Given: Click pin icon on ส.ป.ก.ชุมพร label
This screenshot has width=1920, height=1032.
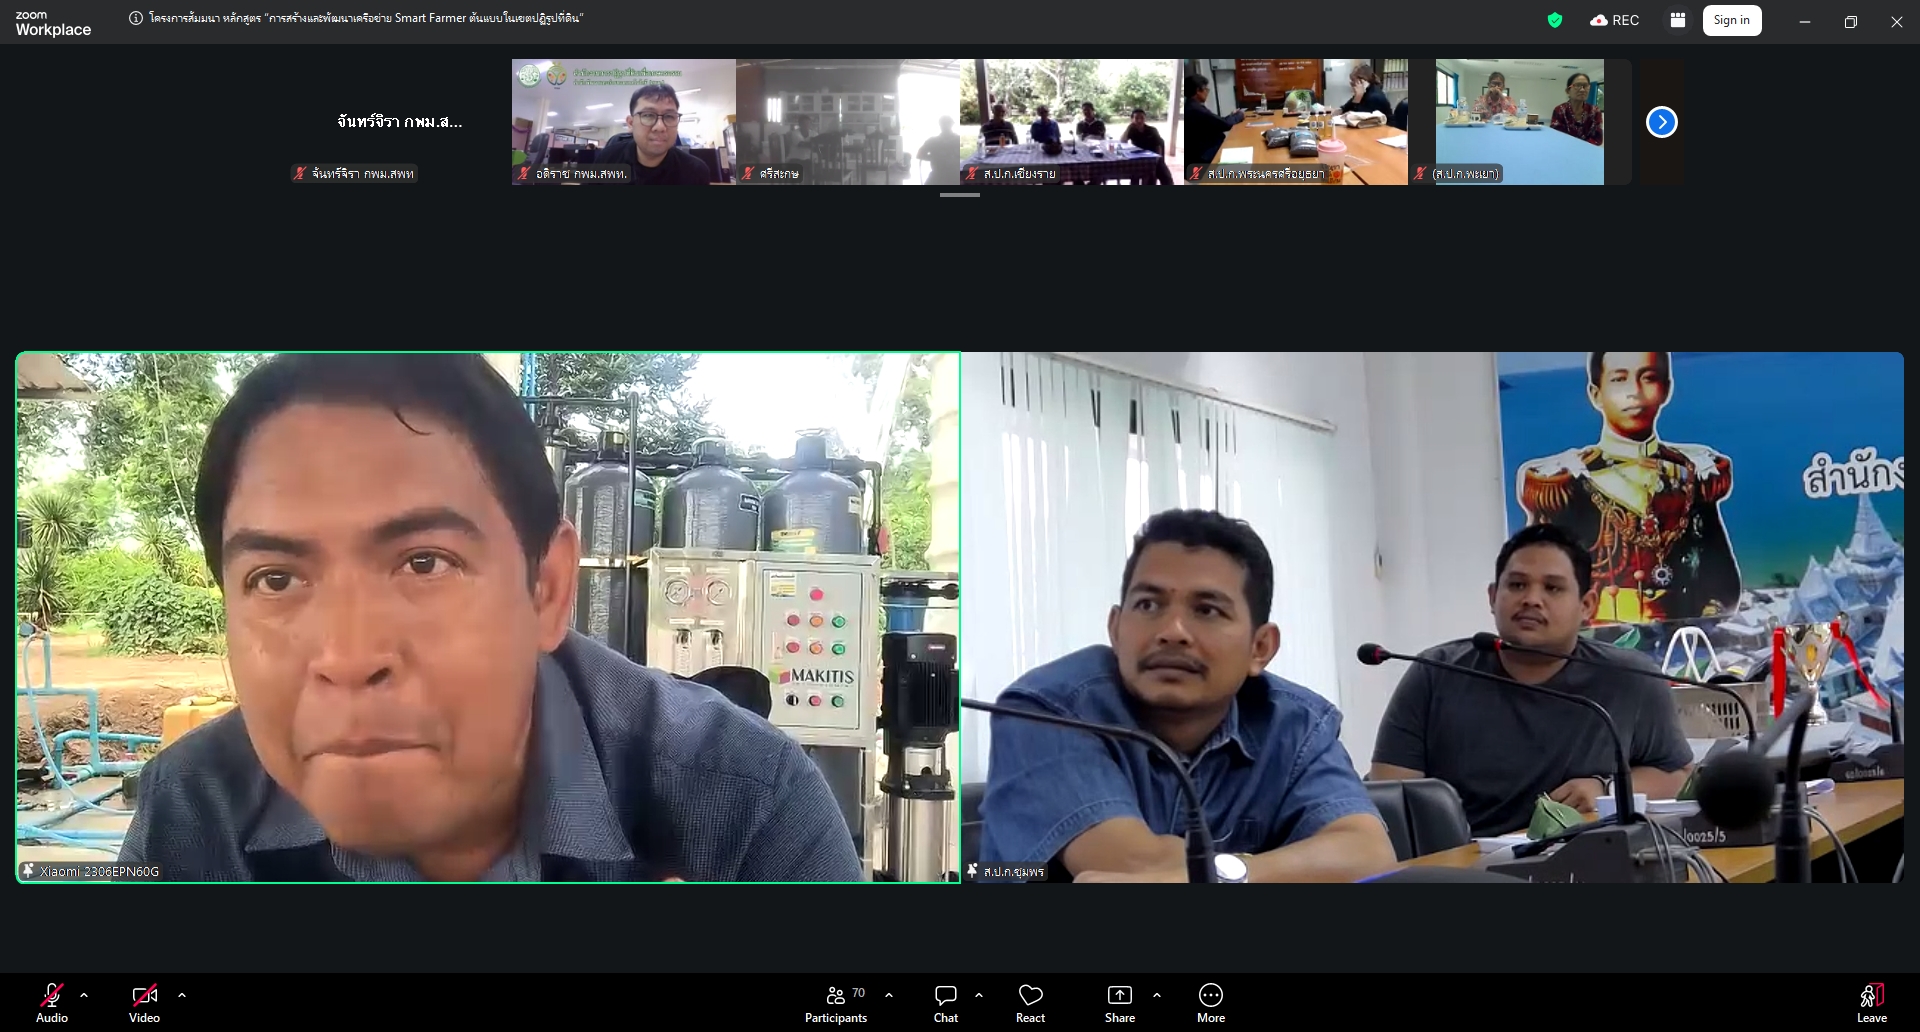Looking at the screenshot, I should pos(972,871).
